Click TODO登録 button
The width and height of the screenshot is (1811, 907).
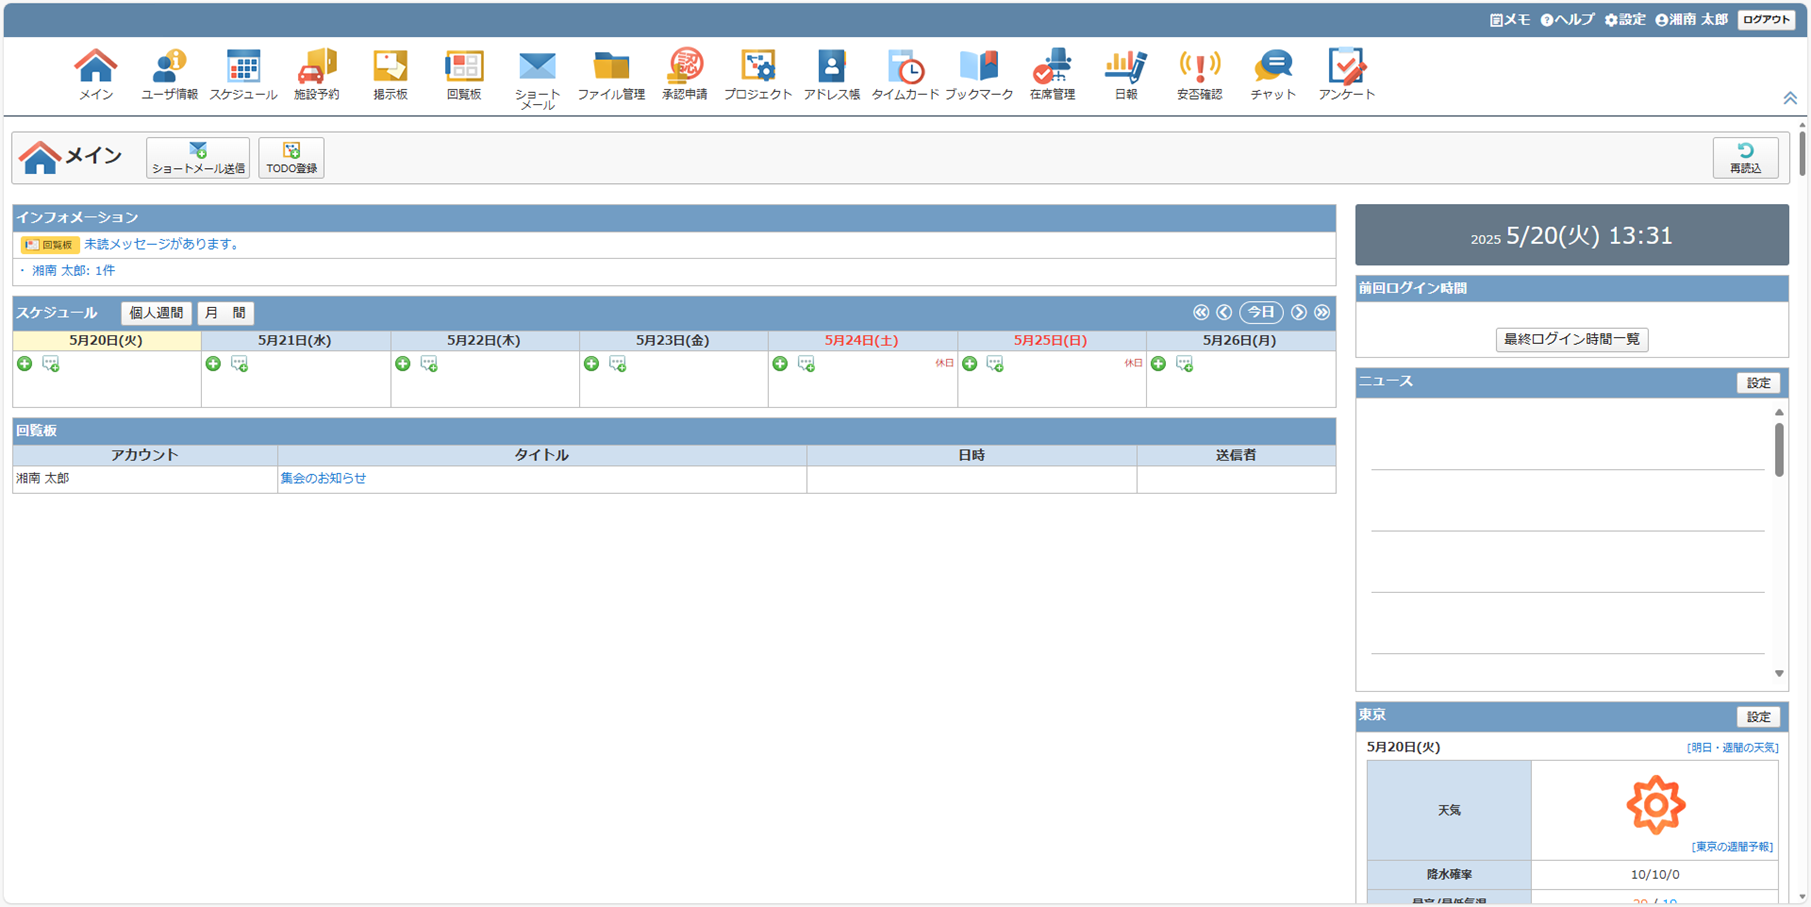291,158
